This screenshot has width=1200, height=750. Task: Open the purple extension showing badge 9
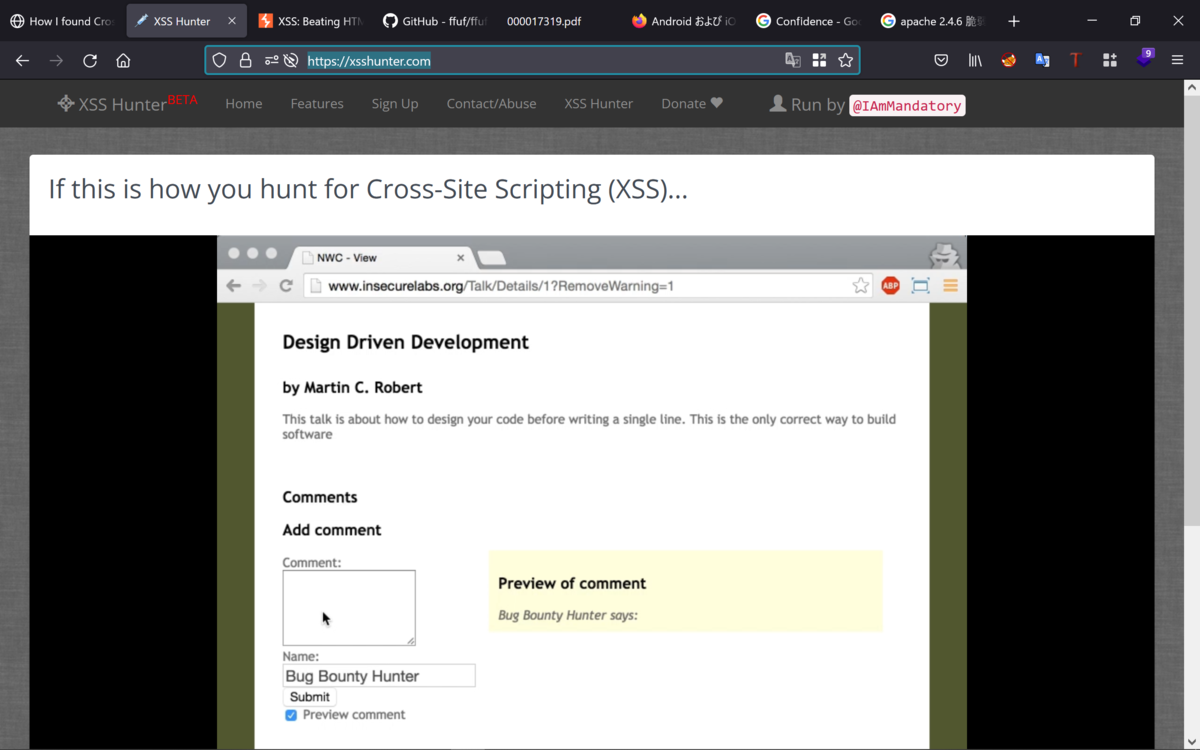(x=1144, y=59)
